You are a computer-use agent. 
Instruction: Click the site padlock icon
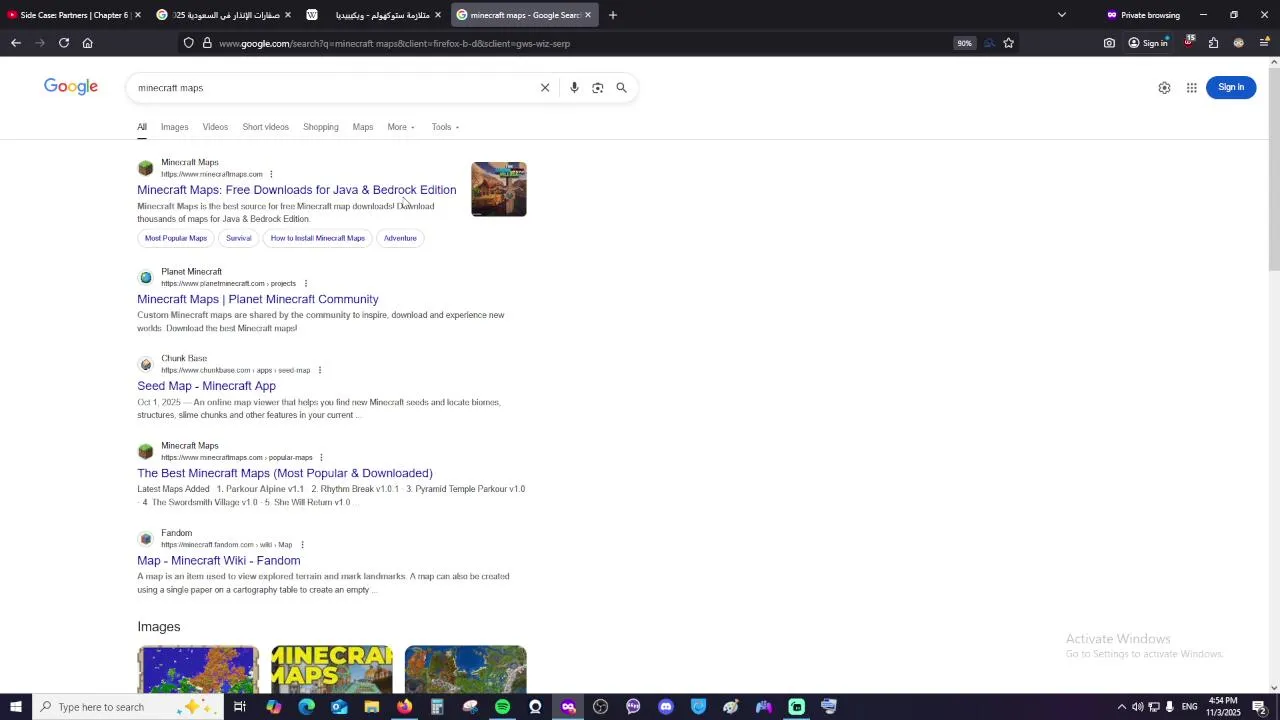click(x=207, y=43)
